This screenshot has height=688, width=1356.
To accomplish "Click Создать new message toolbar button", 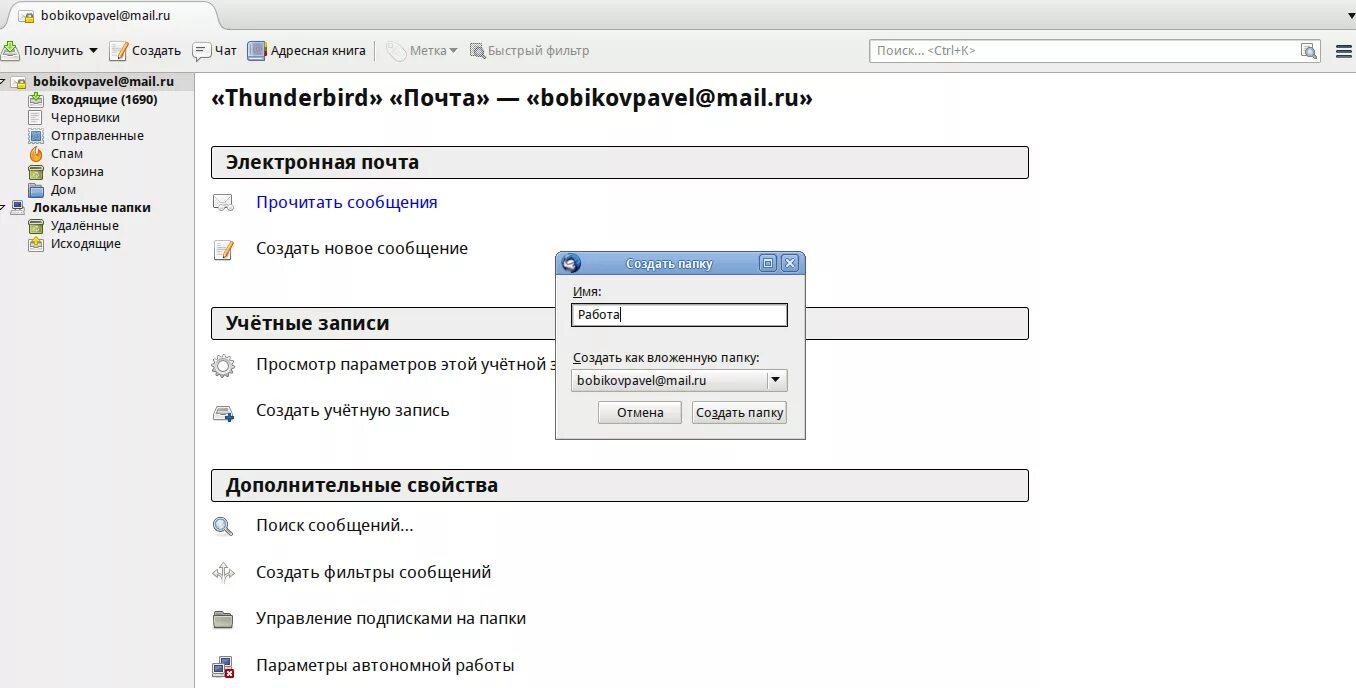I will [145, 50].
